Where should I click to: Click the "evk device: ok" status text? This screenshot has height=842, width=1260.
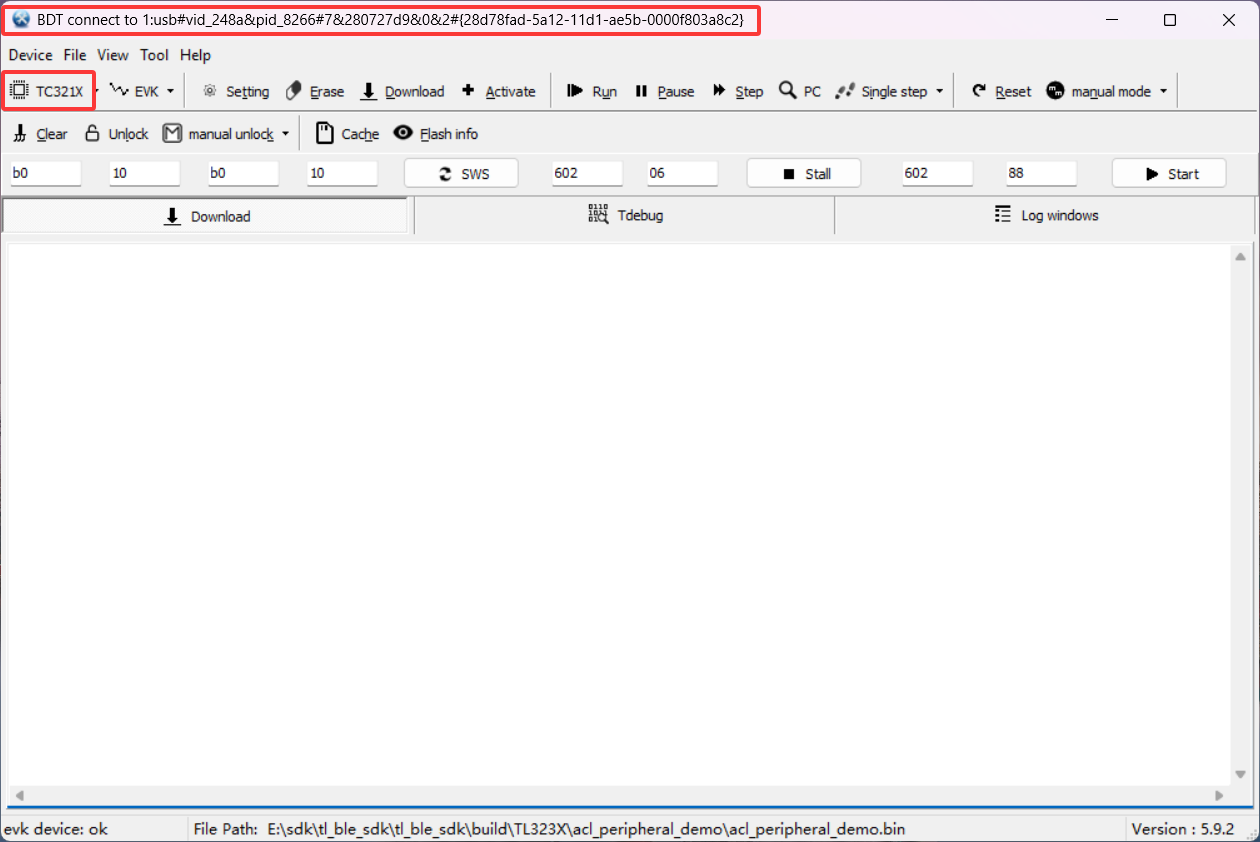pos(56,829)
